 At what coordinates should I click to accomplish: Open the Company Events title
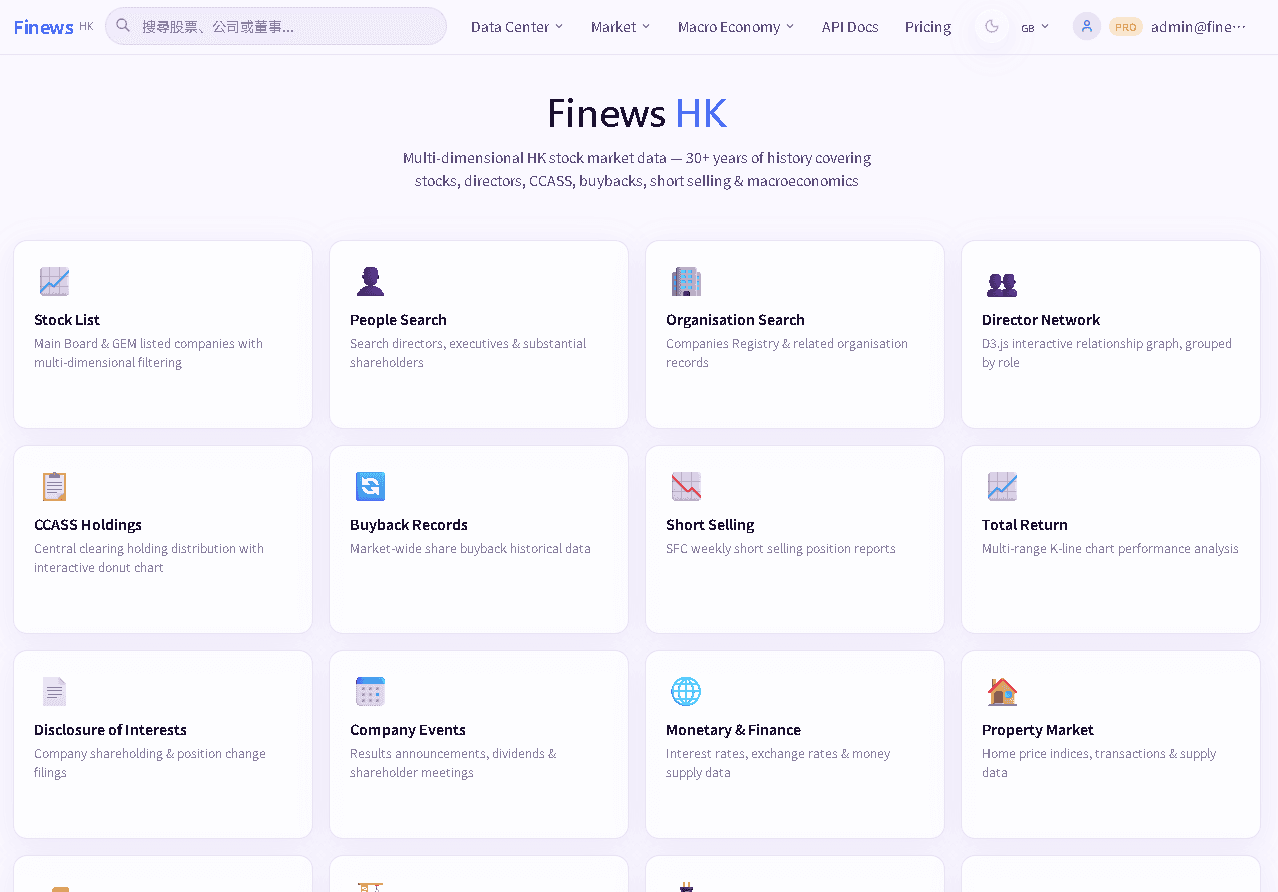tap(408, 730)
